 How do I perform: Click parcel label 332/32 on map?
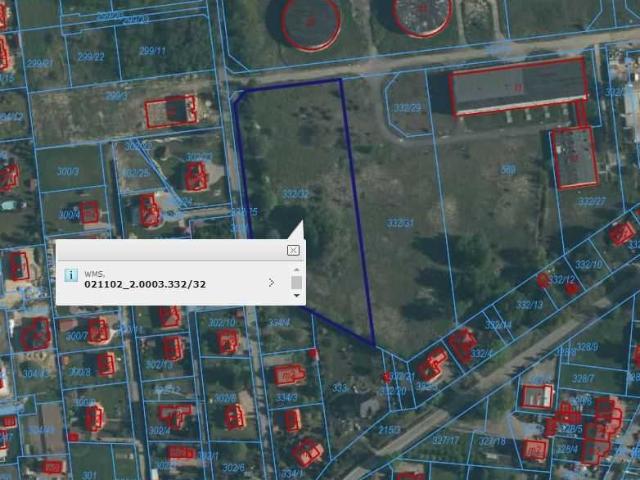(296, 193)
